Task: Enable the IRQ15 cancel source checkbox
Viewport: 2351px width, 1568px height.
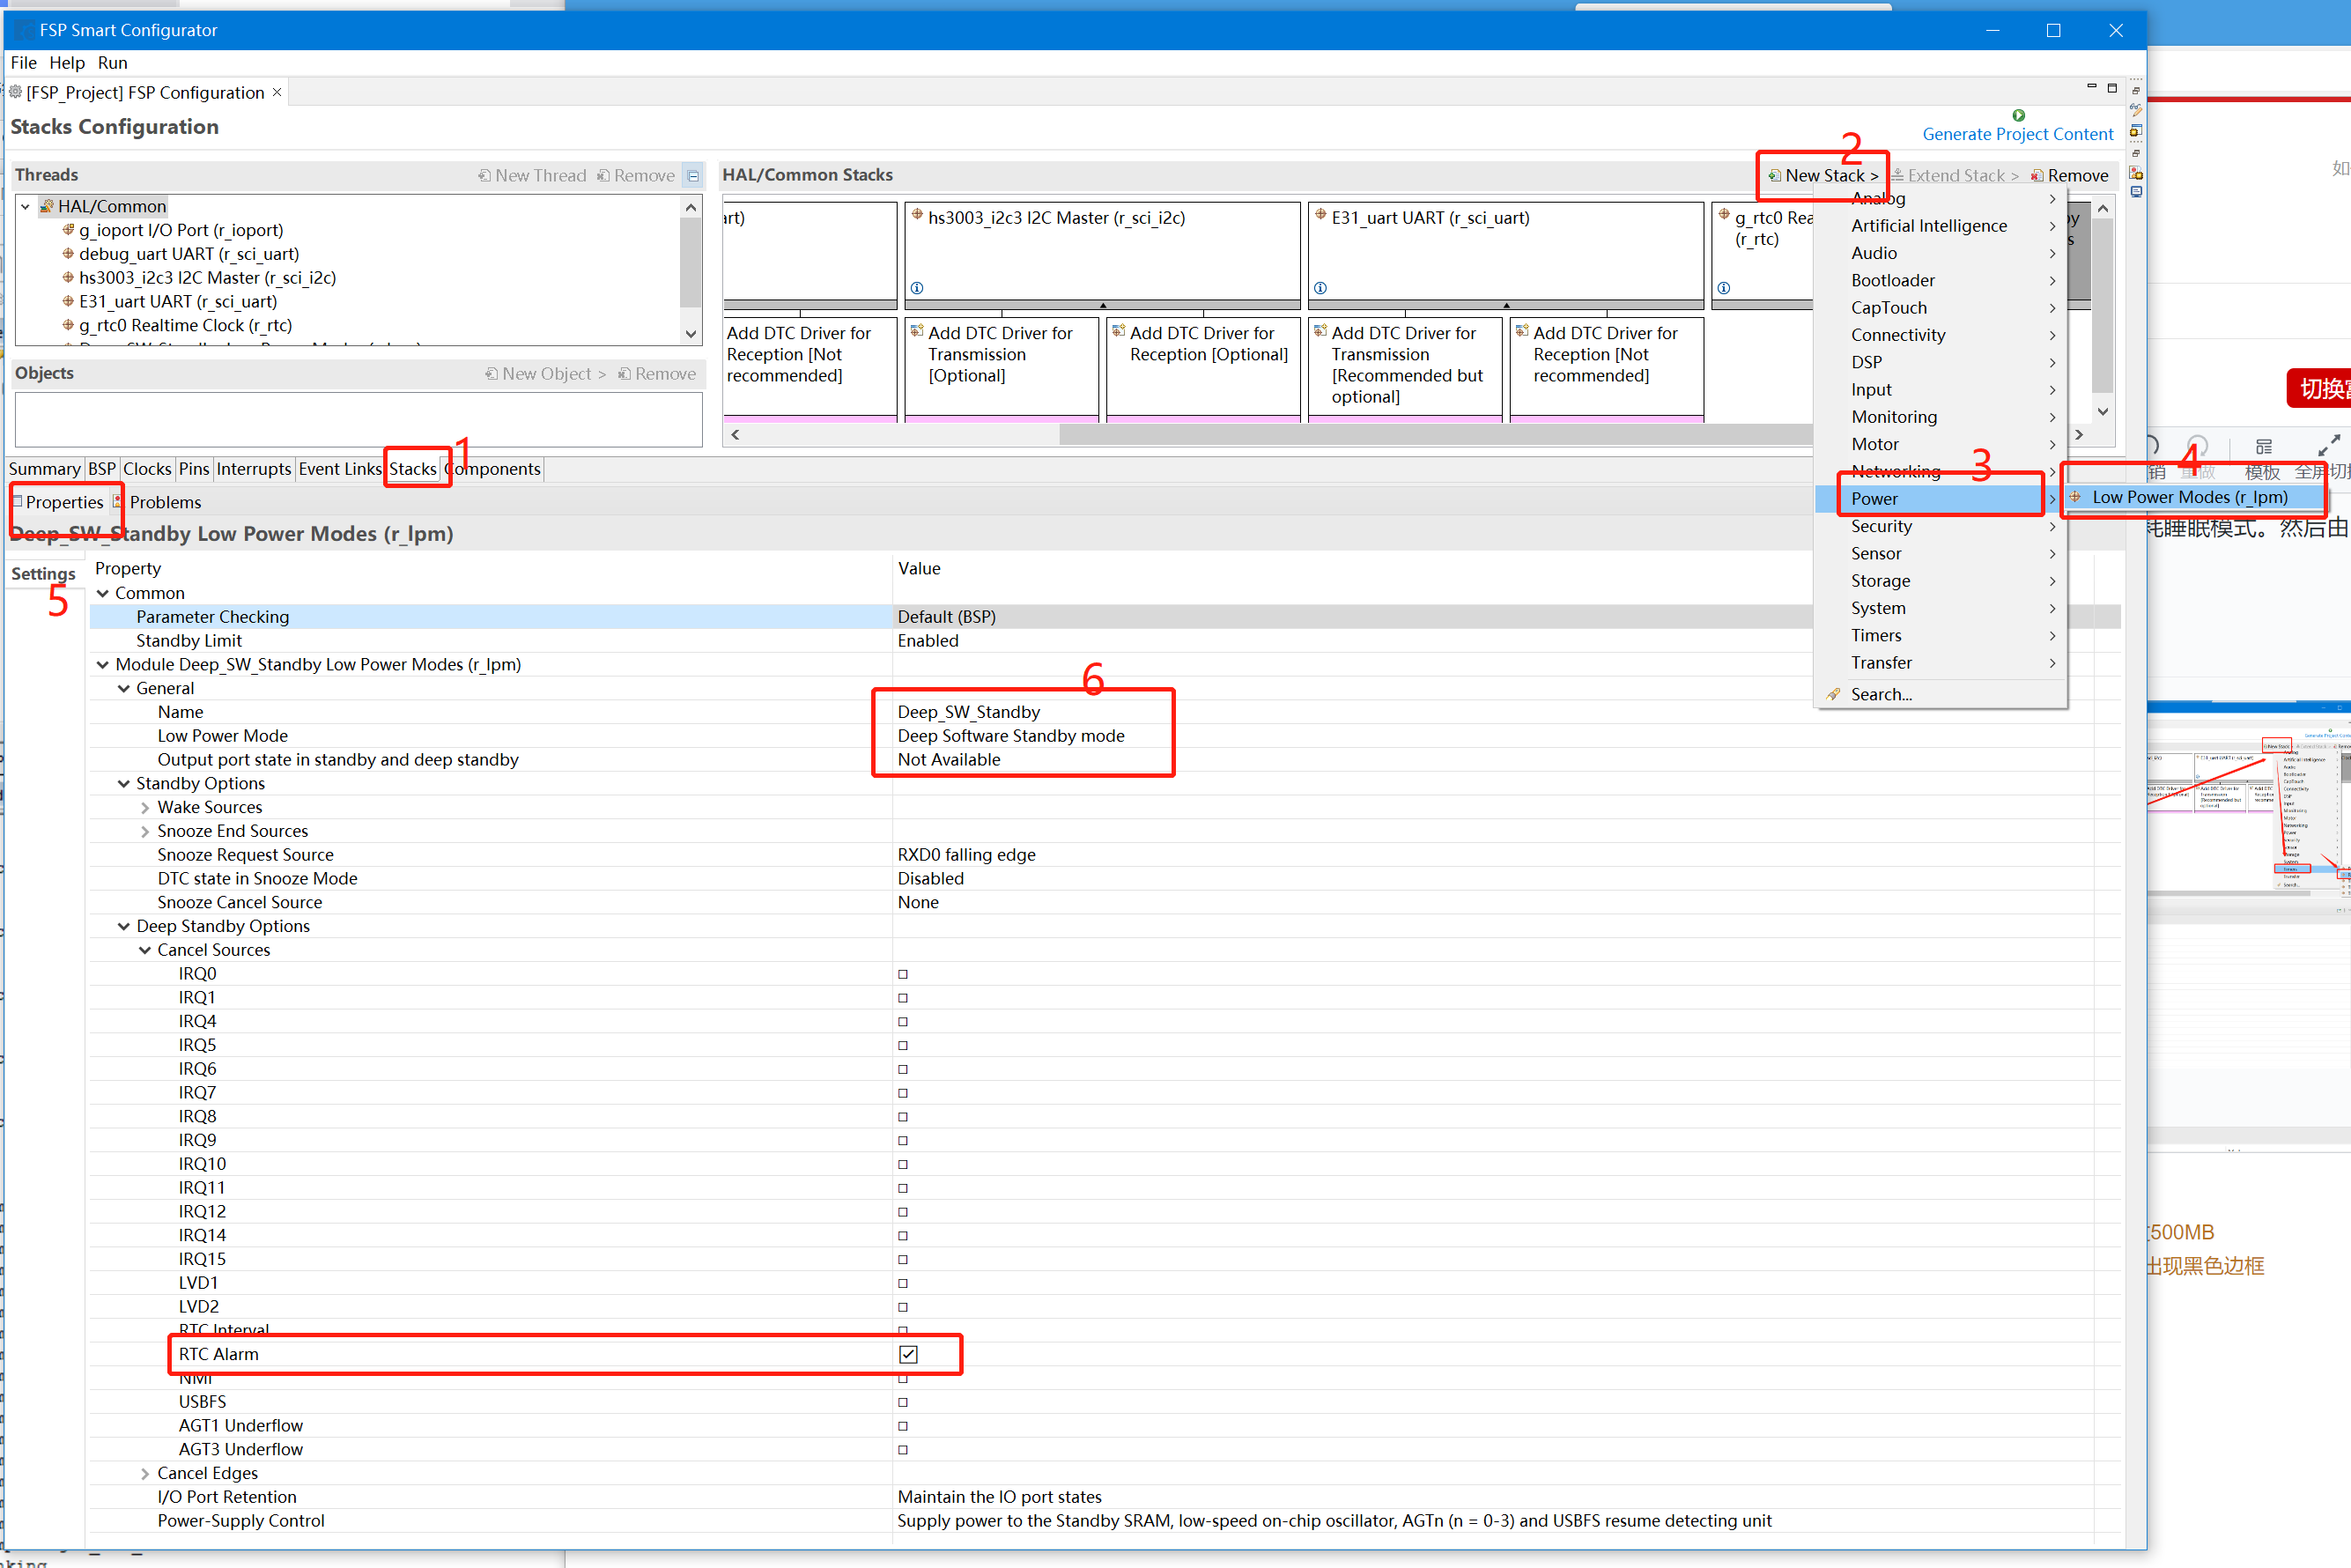Action: pyautogui.click(x=903, y=1259)
